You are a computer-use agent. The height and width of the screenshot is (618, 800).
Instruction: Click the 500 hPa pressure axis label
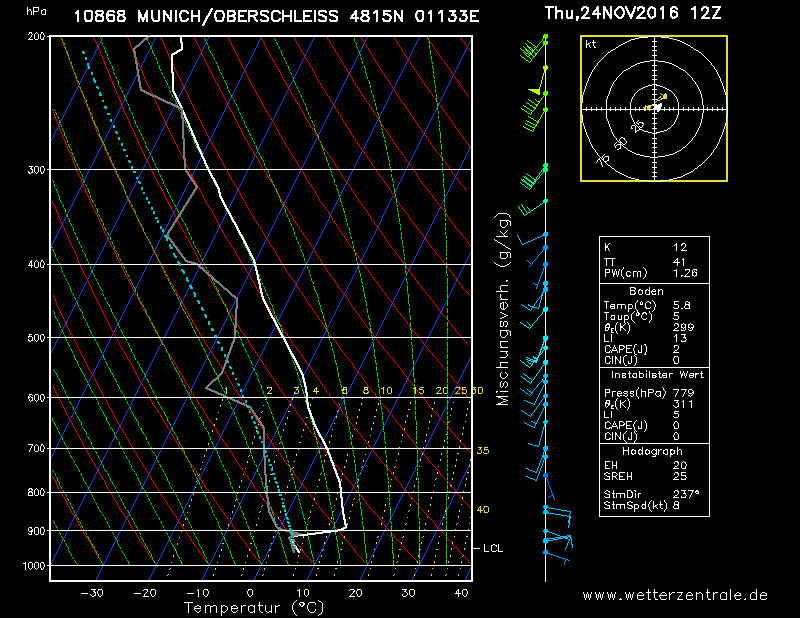click(x=36, y=338)
